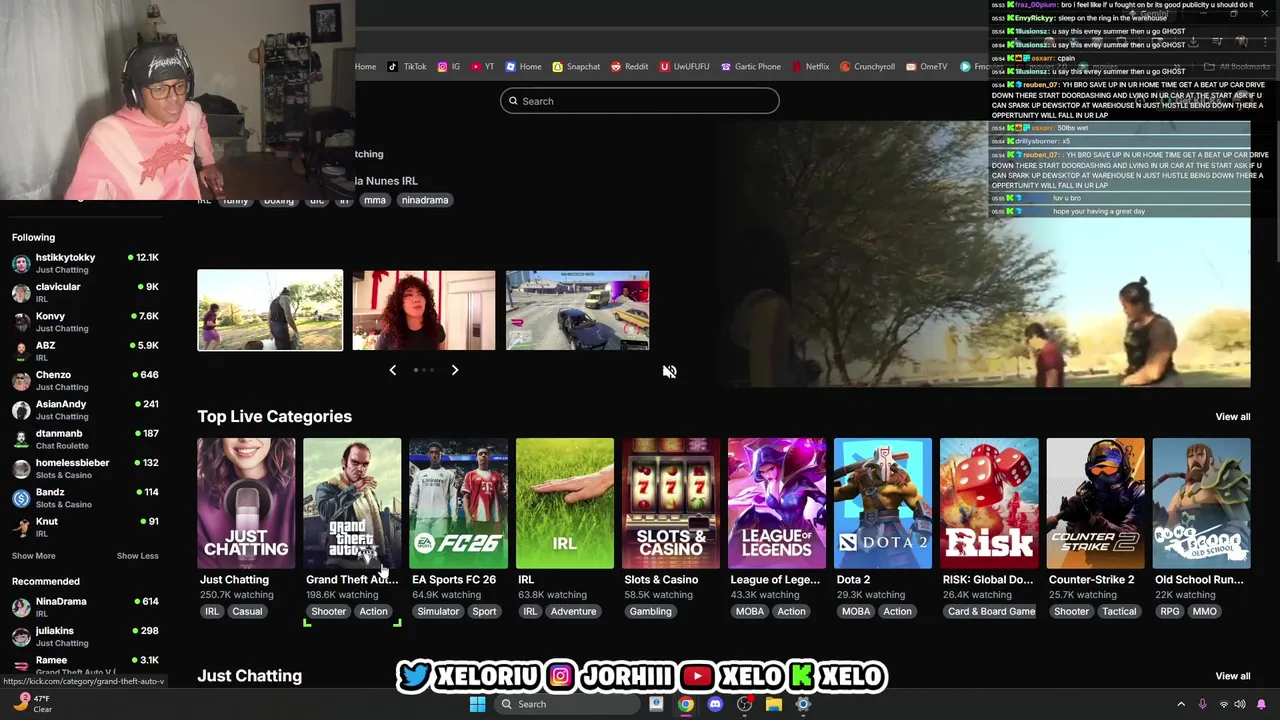
Task: Open the Reddit bookmark
Action: pyautogui.click(x=630, y=67)
